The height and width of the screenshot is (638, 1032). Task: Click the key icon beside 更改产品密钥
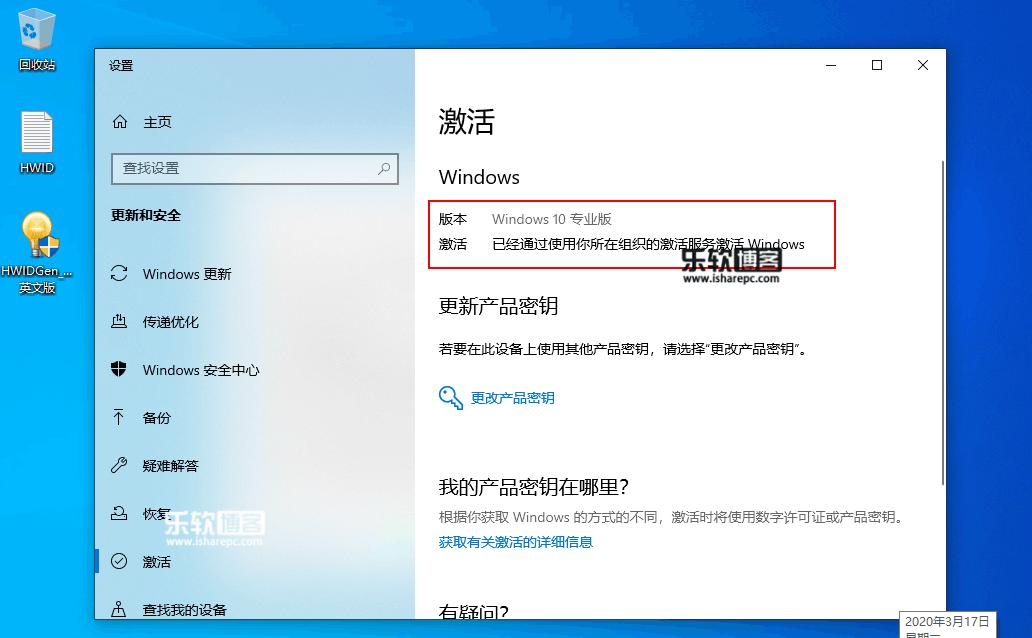pos(451,398)
